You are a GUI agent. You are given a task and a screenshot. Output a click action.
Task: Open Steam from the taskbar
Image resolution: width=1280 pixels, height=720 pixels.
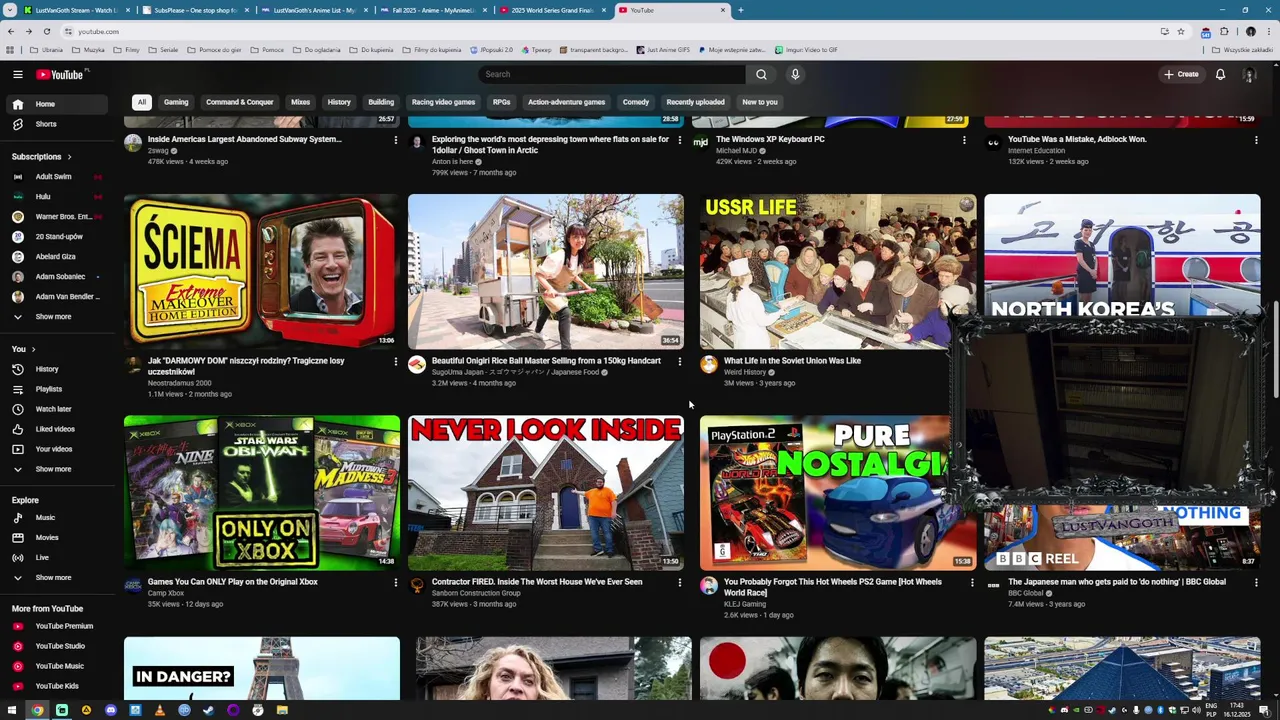208,710
